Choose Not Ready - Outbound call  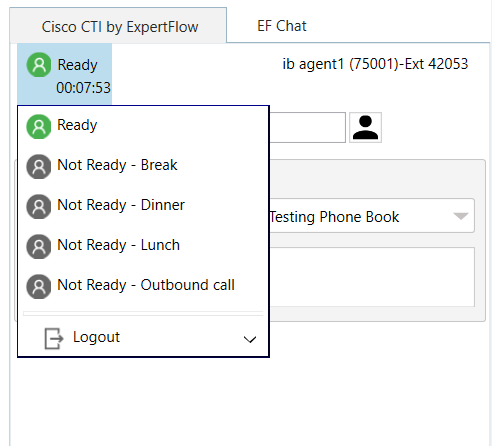click(143, 286)
